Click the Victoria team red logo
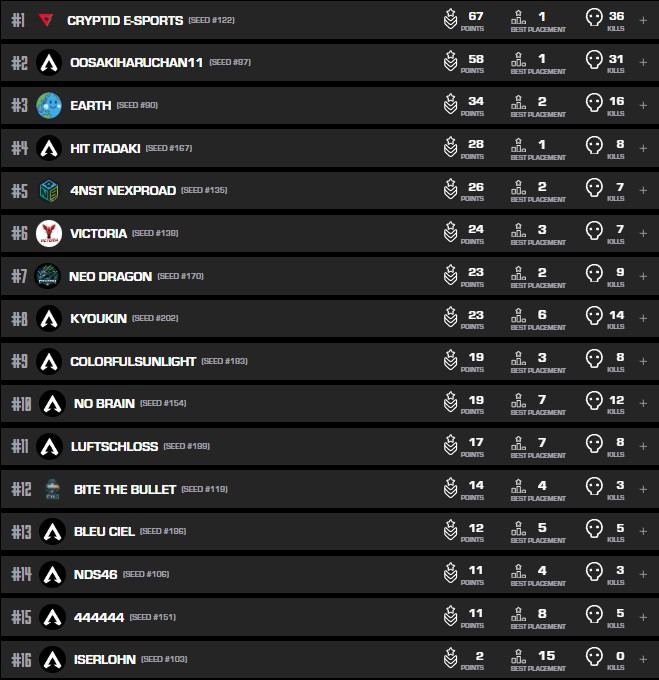The image size is (659, 680). (x=49, y=233)
